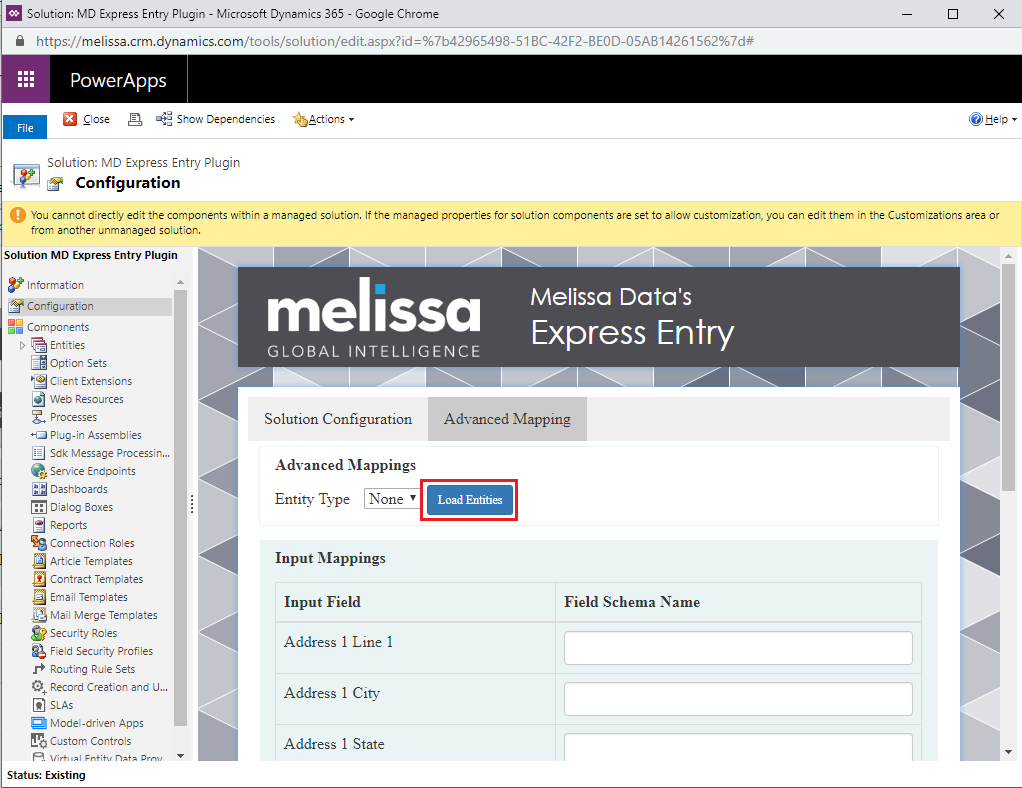Click the Address 1 City schema name field
The height and width of the screenshot is (788, 1022).
point(738,699)
